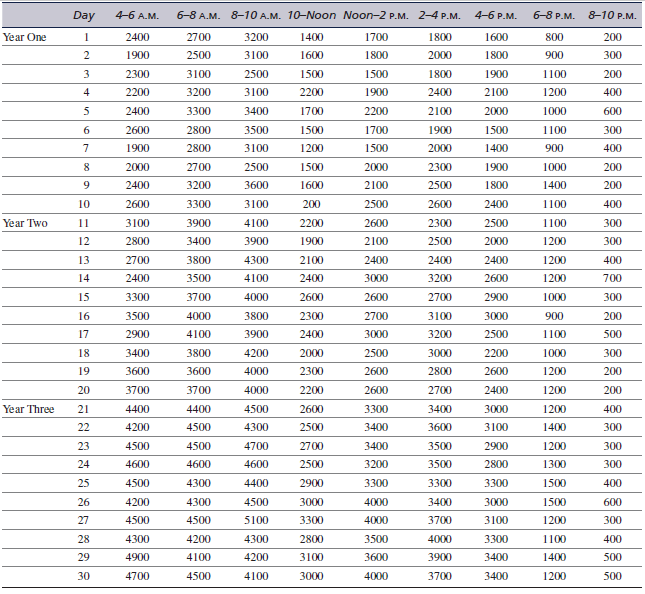645x594 pixels.
Task: Select Day 9's 6–8 P.M. value 1400
Action: (x=555, y=185)
